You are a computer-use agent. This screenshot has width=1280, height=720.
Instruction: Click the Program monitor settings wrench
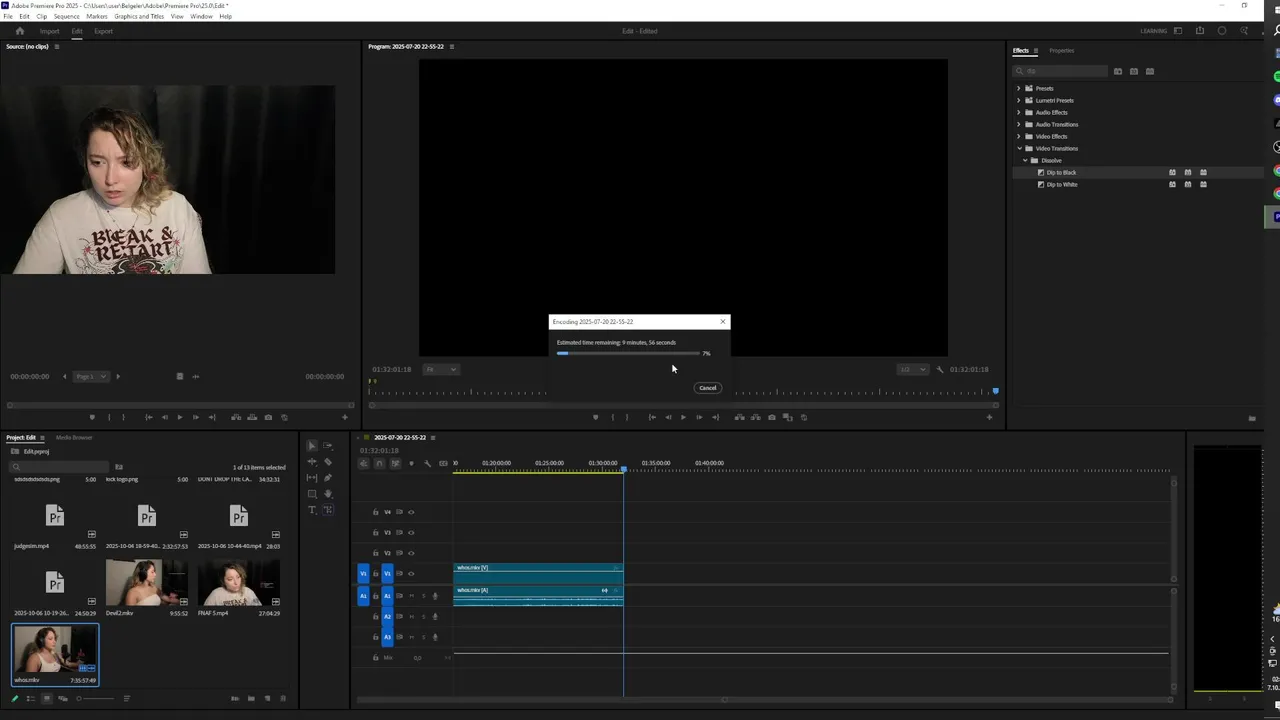click(939, 369)
